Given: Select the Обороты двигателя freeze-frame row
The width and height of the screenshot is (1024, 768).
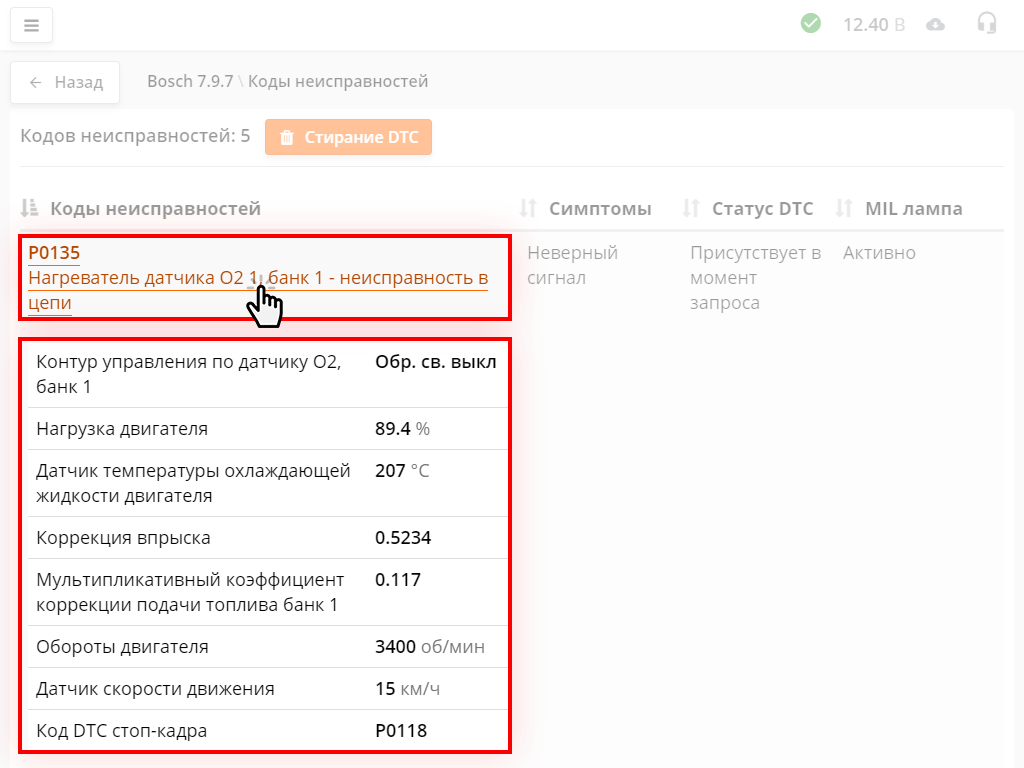Looking at the screenshot, I should (x=265, y=647).
